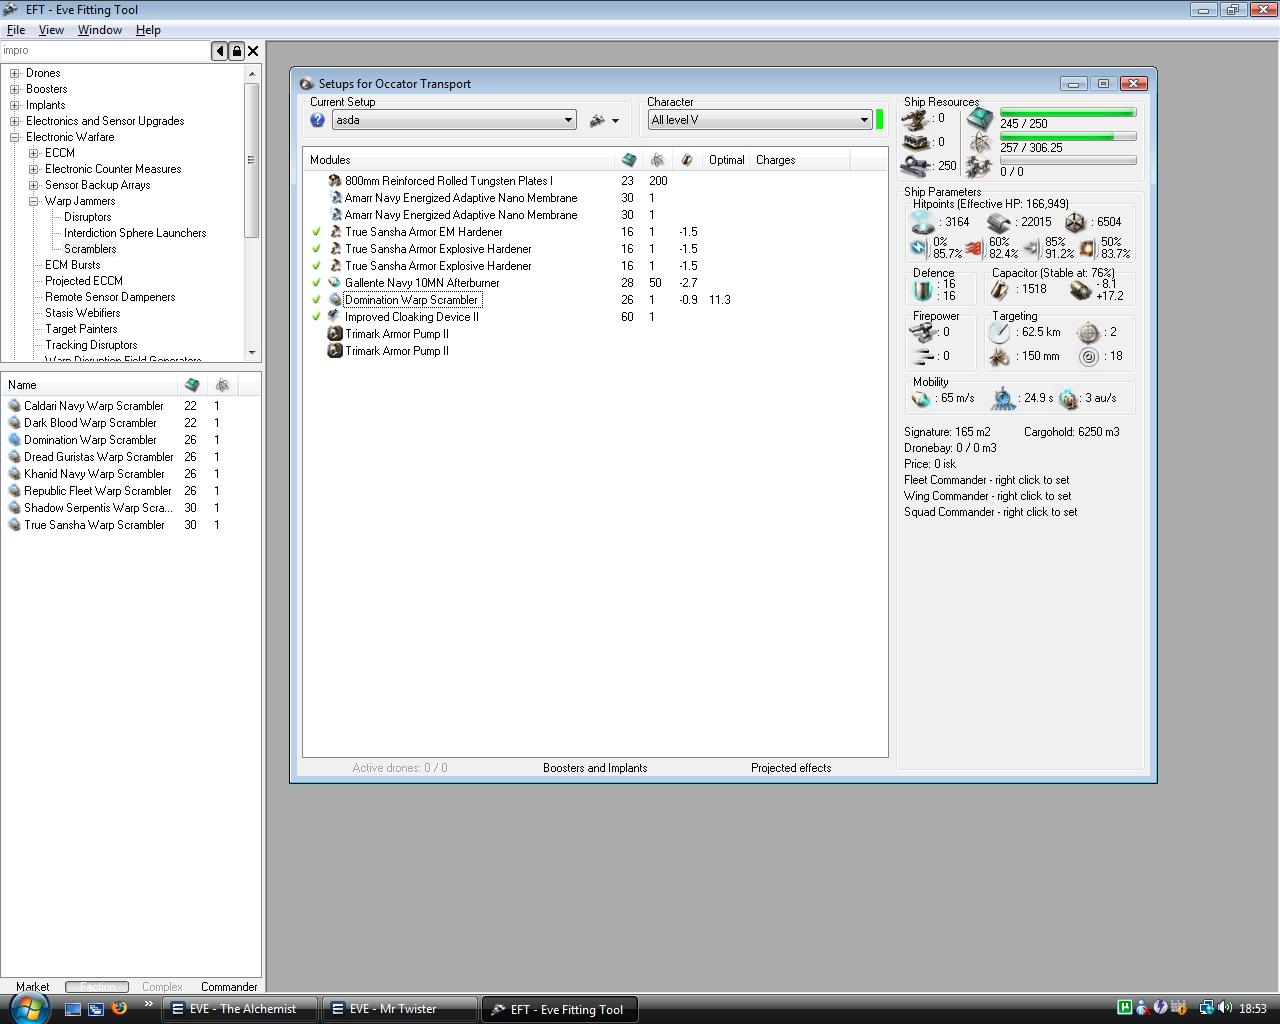Click the scan resolution icon showing 150 mm
Viewport: 1280px width, 1024px height.
(999, 356)
